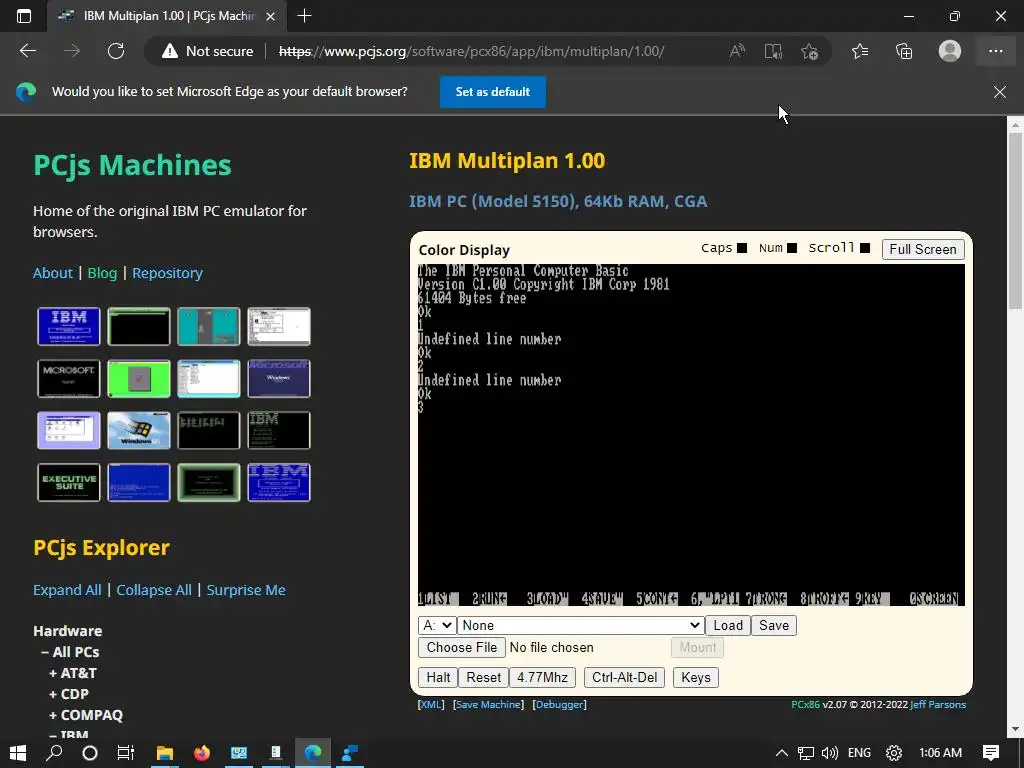Click the Surprise Me link

point(246,590)
